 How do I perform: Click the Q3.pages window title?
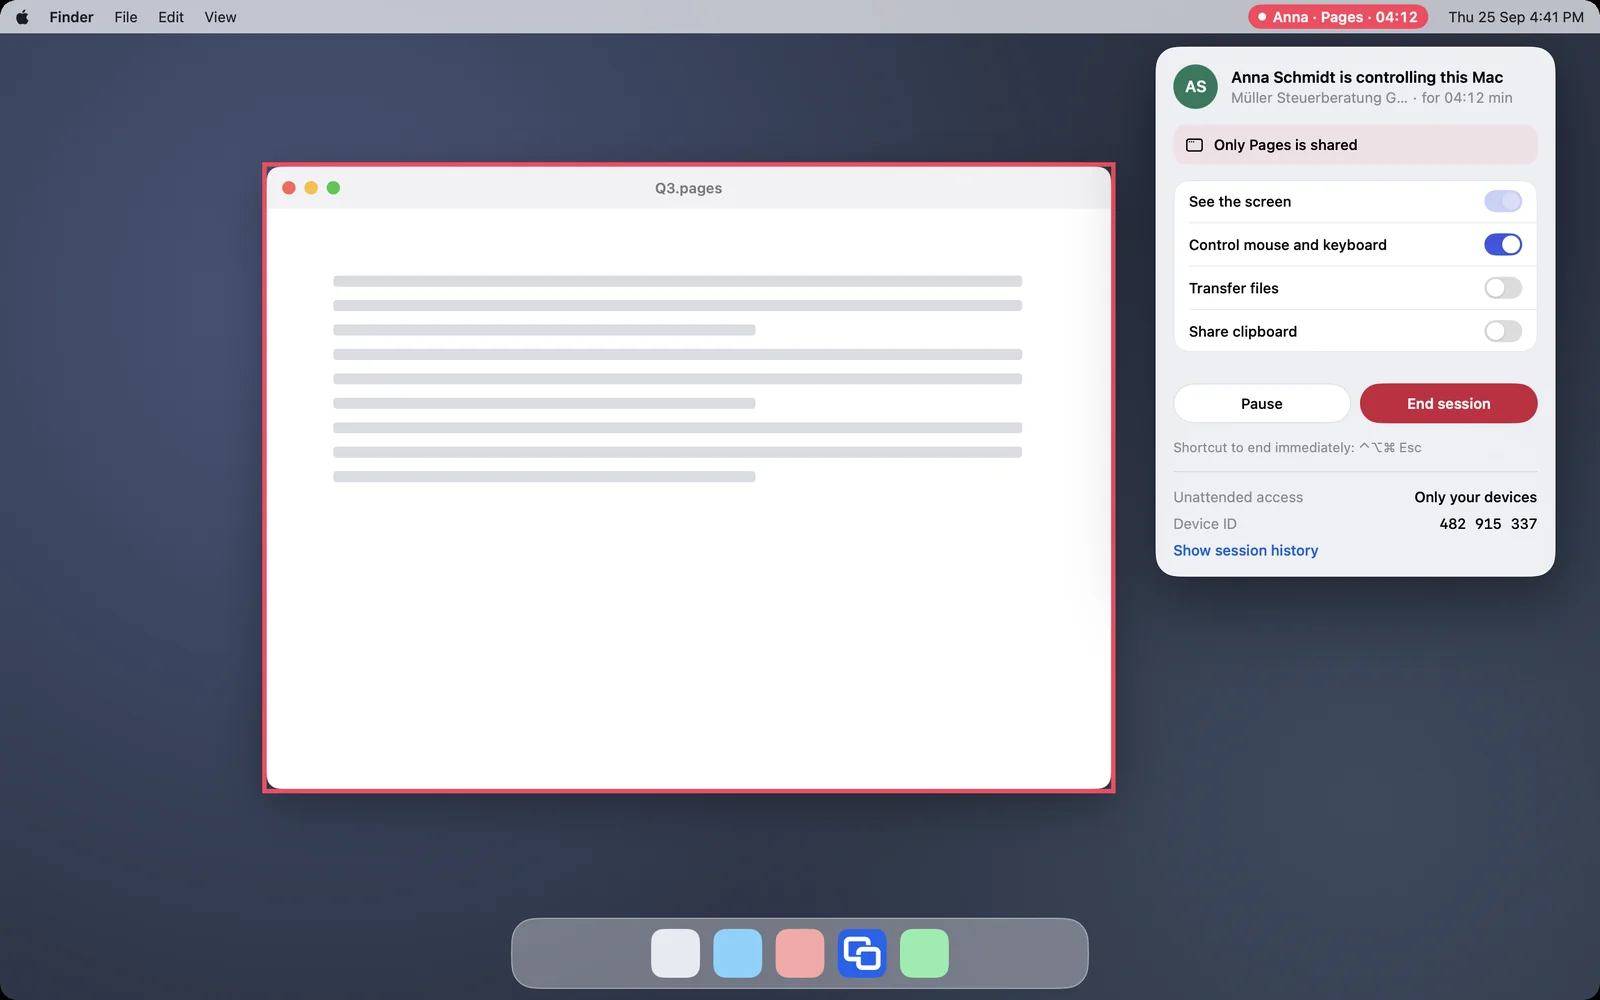click(x=688, y=188)
